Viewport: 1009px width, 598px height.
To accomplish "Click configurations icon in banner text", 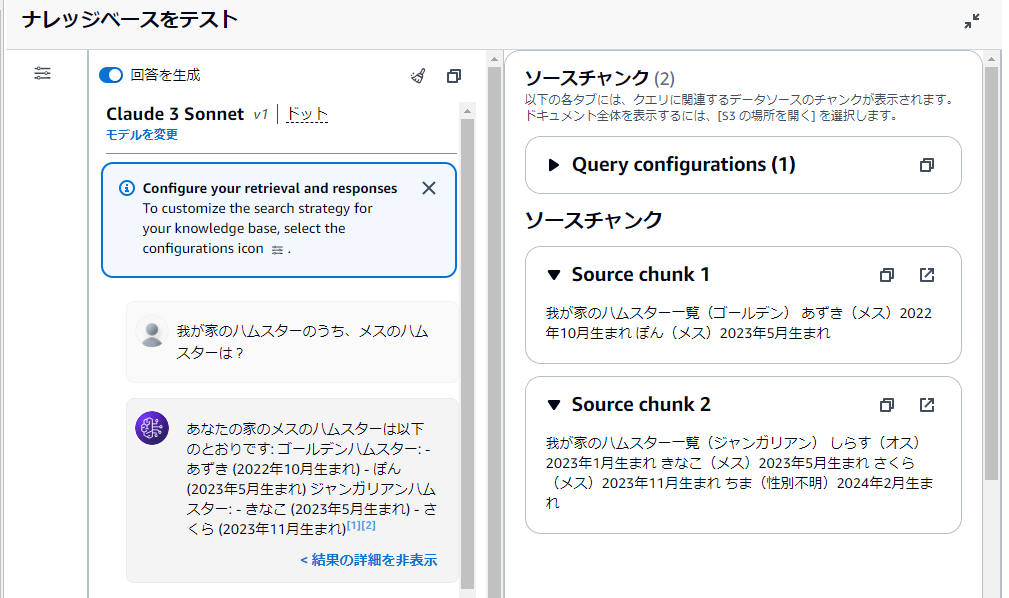I will 277,250.
